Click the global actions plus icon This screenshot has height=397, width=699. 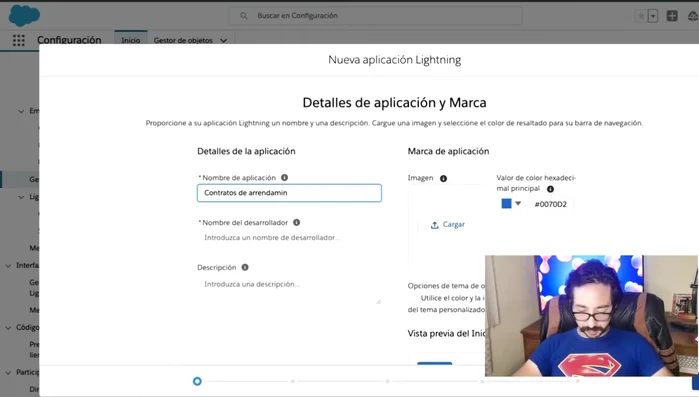coord(672,16)
